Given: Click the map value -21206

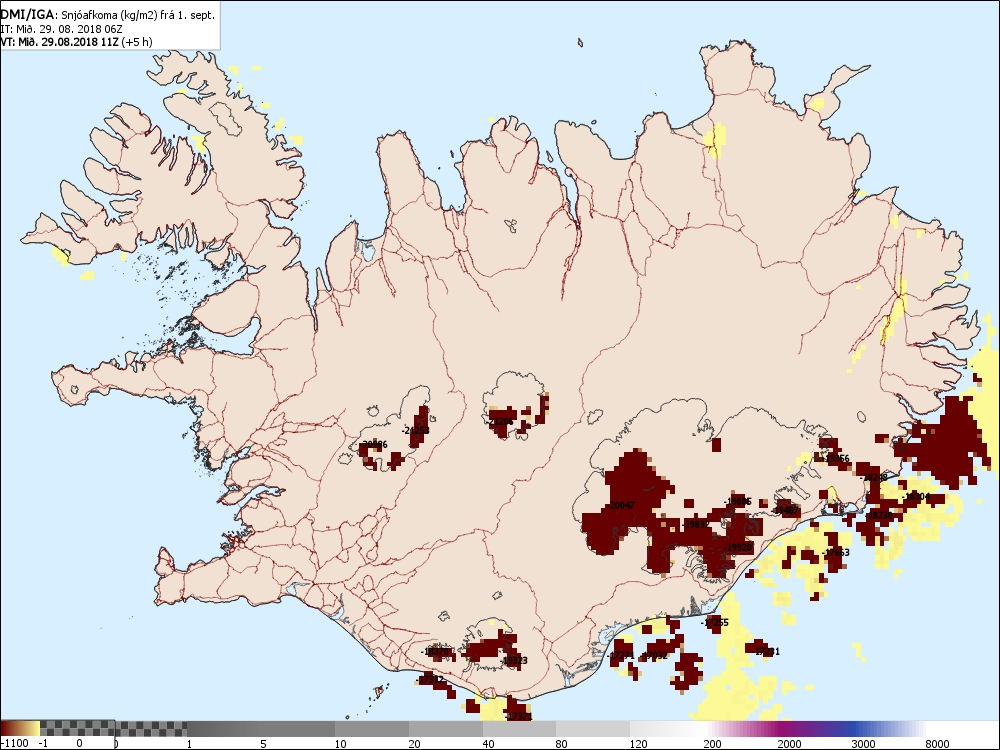Looking at the screenshot, I should pos(499,422).
